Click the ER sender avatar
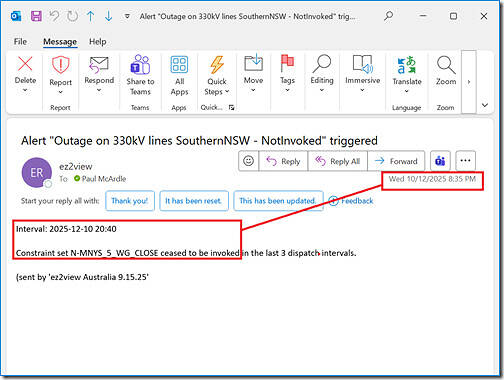This screenshot has height=380, width=504. click(37, 172)
